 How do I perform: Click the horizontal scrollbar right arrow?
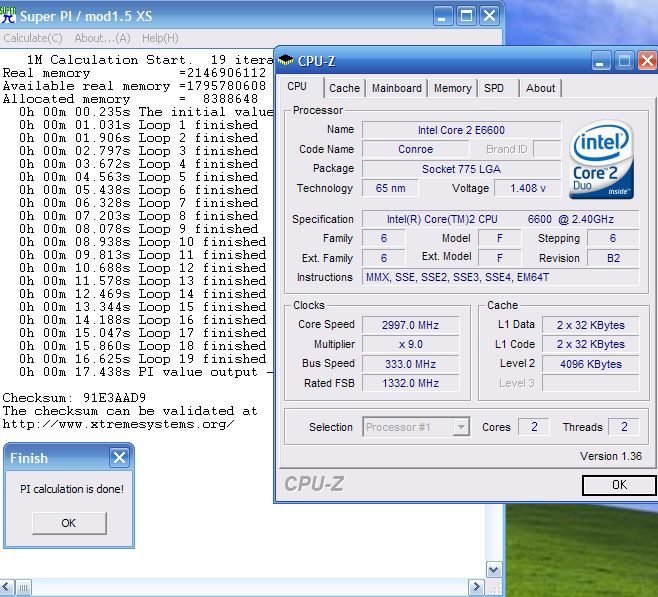coord(476,587)
